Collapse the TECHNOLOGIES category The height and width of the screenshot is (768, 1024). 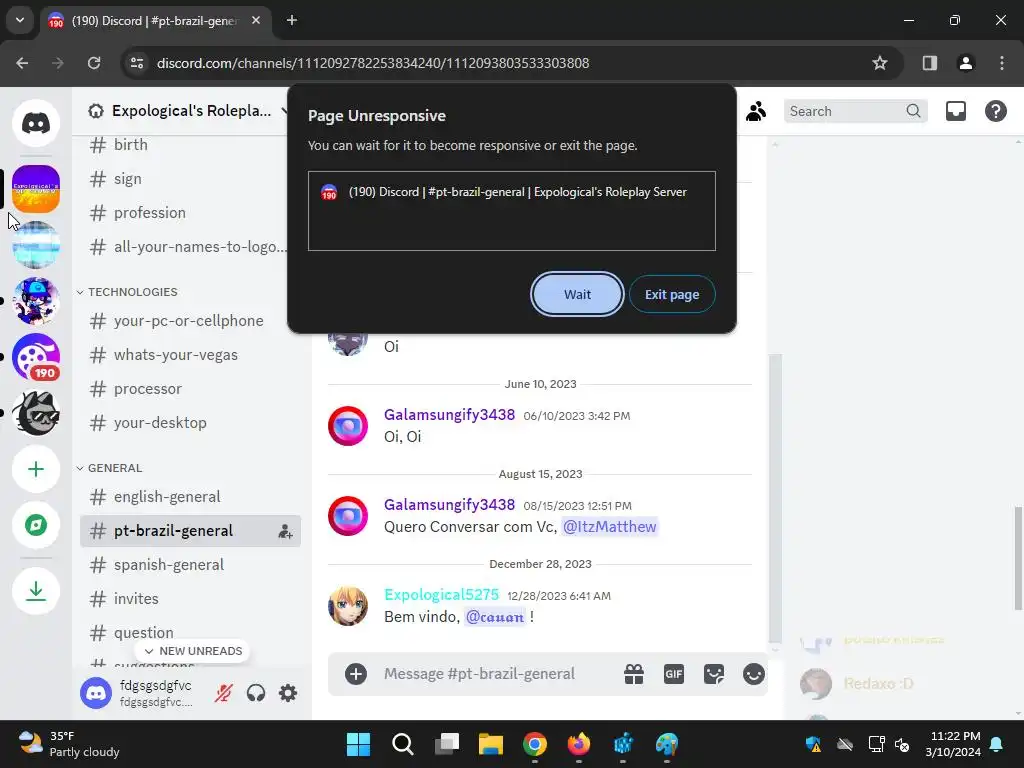127,292
